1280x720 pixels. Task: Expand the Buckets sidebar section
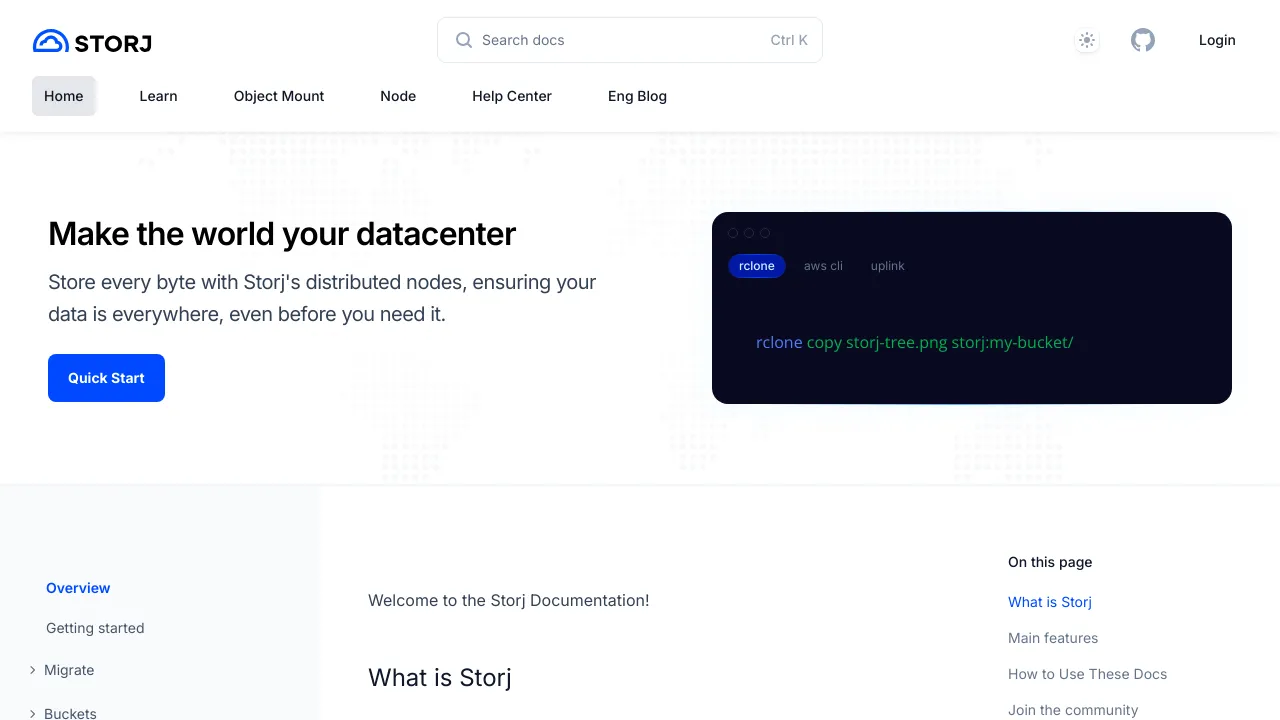click(63, 713)
